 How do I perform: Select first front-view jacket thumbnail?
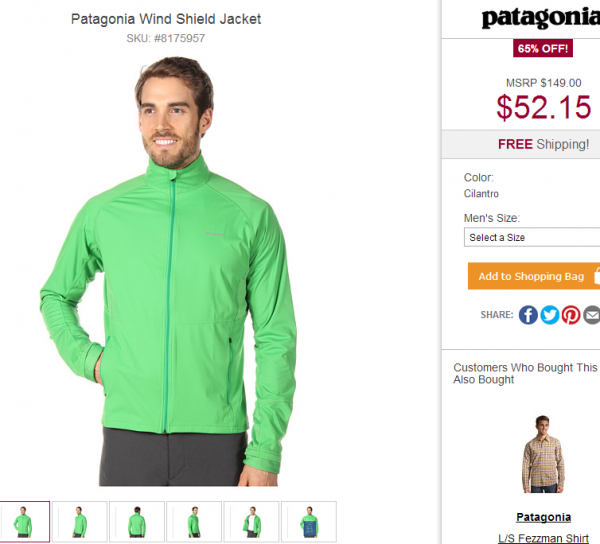(24, 521)
